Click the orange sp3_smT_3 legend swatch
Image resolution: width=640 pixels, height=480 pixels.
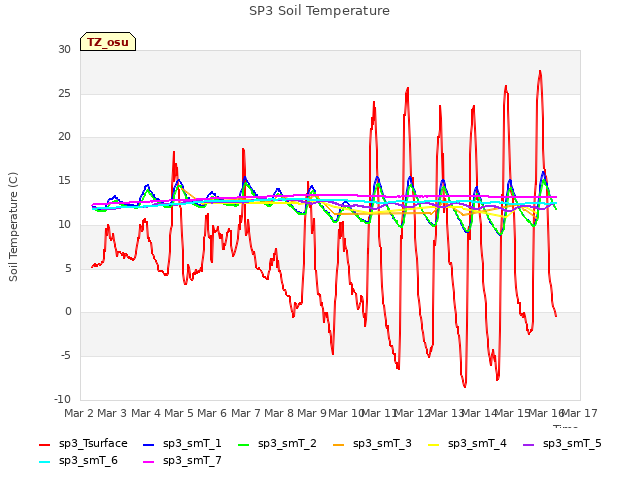click(339, 444)
